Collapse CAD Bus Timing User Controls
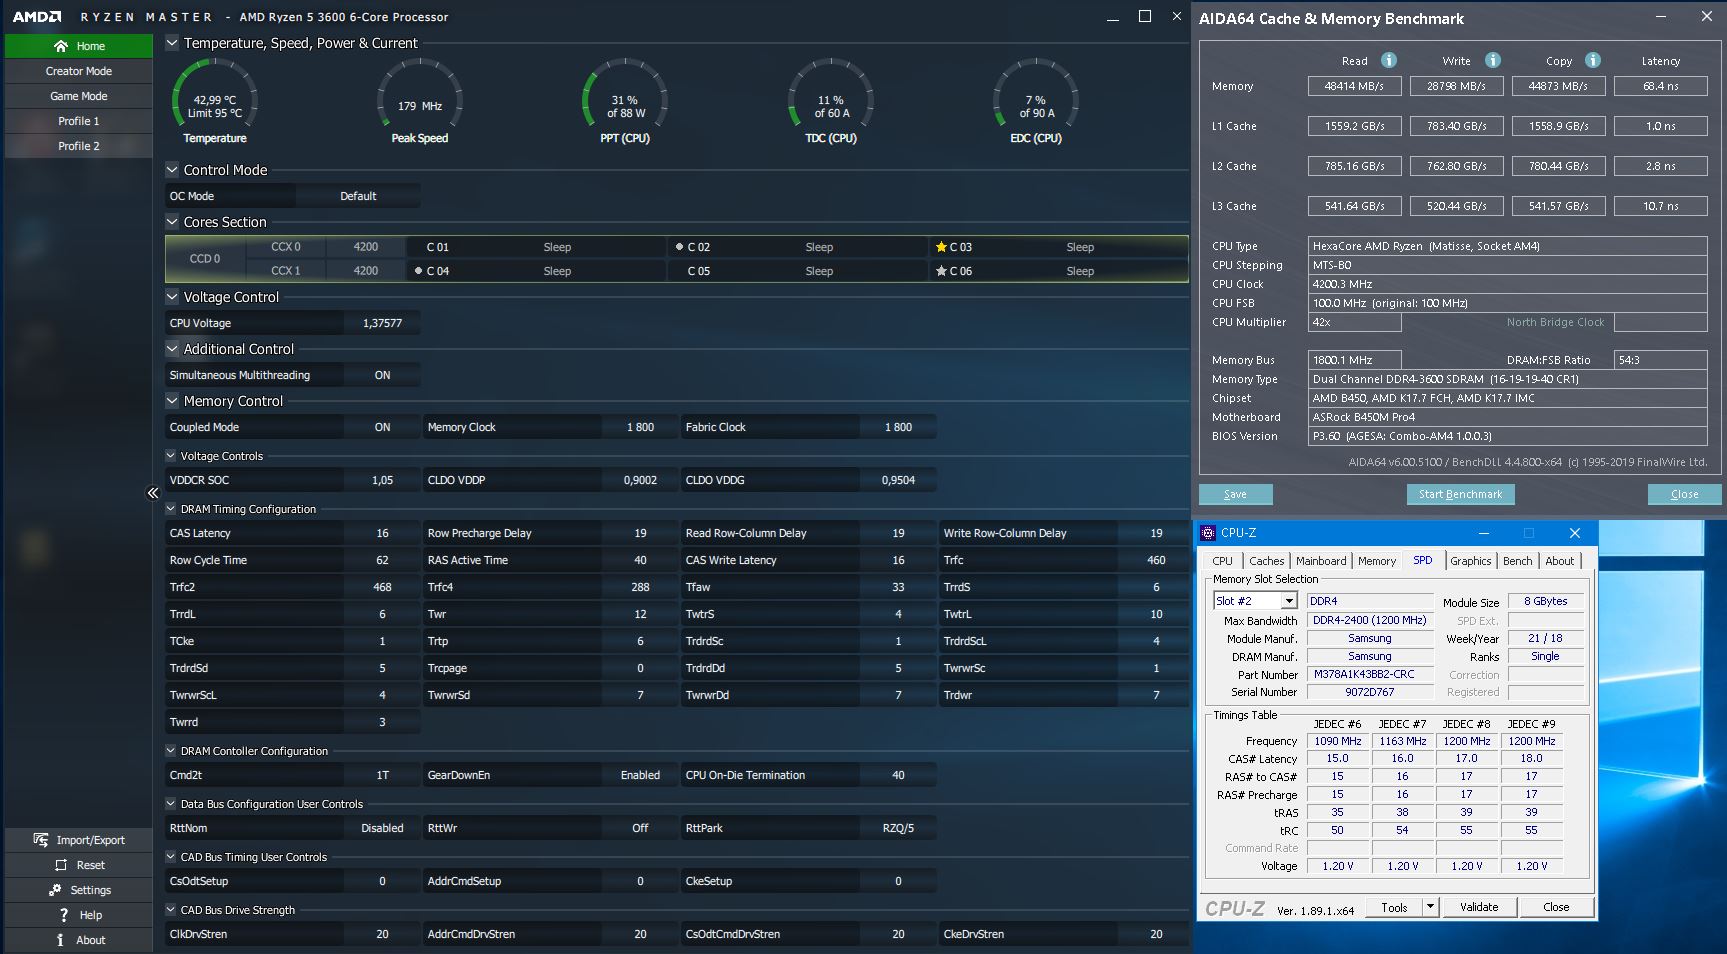Viewport: 1727px width, 954px height. pos(171,857)
